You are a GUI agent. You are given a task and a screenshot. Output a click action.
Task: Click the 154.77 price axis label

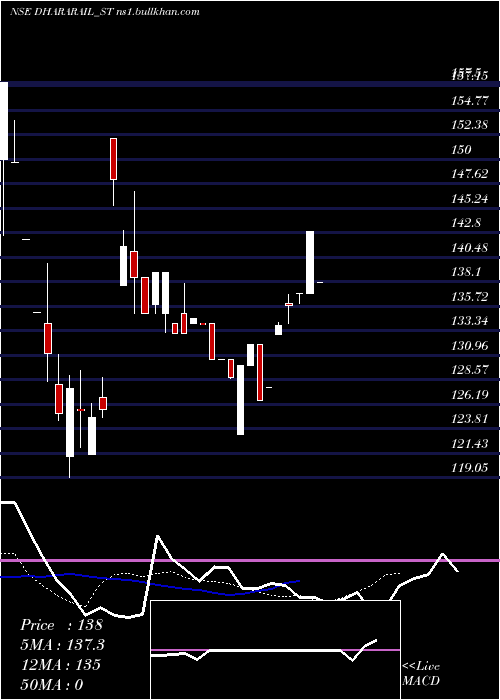[x=470, y=101]
